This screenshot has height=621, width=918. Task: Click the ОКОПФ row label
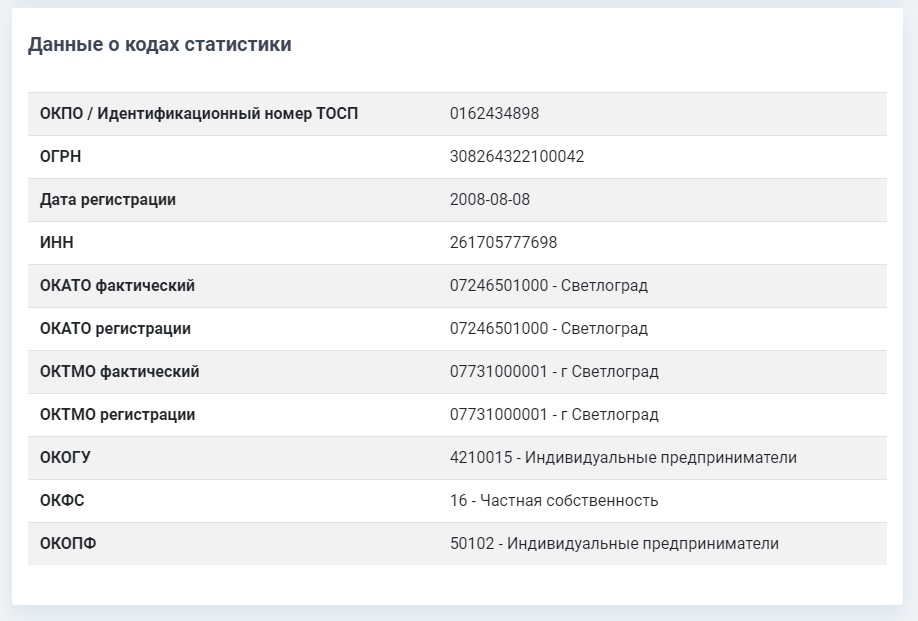click(68, 544)
